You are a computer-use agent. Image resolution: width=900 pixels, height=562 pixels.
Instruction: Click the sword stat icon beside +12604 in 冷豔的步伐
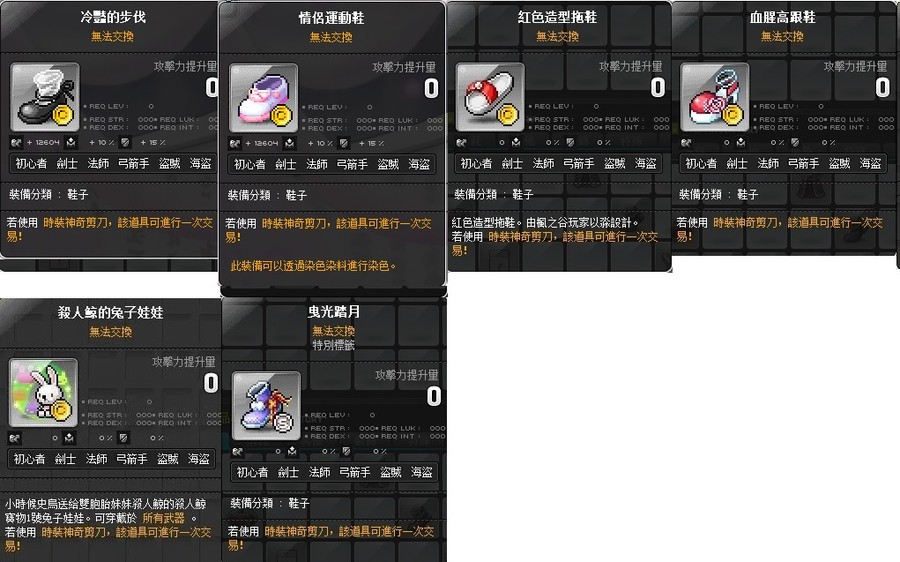tap(16, 142)
